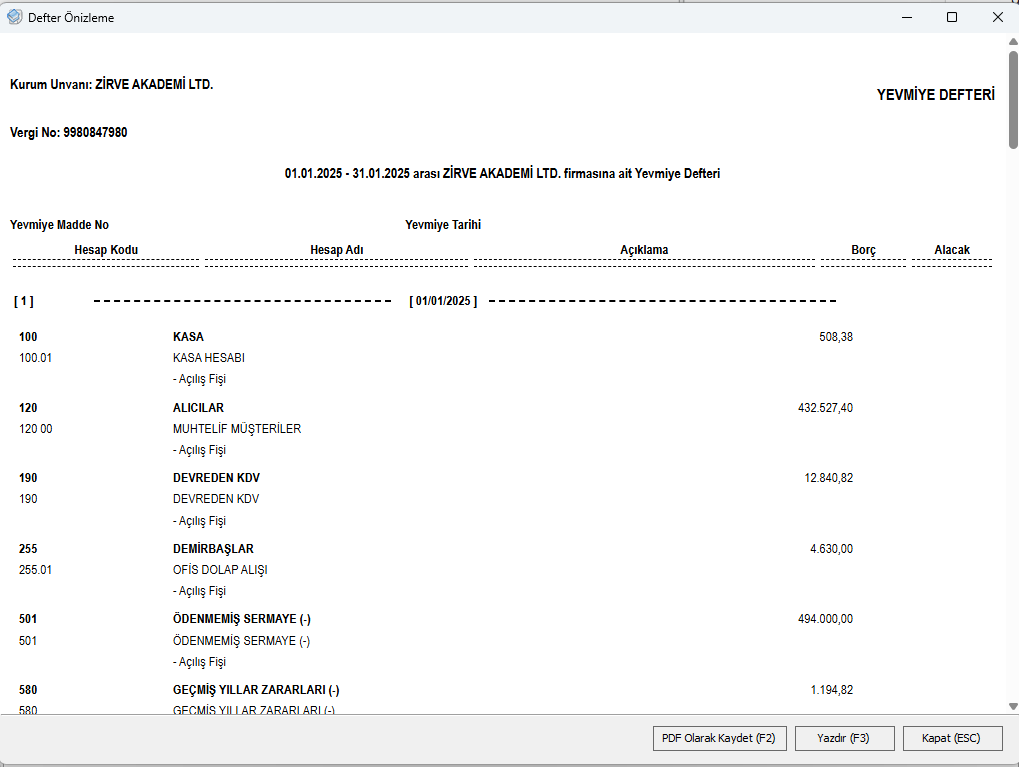Screen dimensions: 1019x767
Task: Close preview with Kapat (ESC) button
Action: 952,738
